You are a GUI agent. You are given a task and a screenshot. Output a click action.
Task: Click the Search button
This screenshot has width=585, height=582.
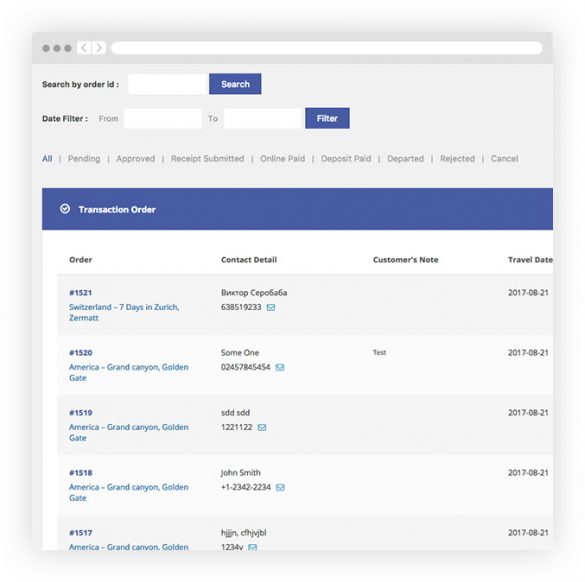point(235,84)
